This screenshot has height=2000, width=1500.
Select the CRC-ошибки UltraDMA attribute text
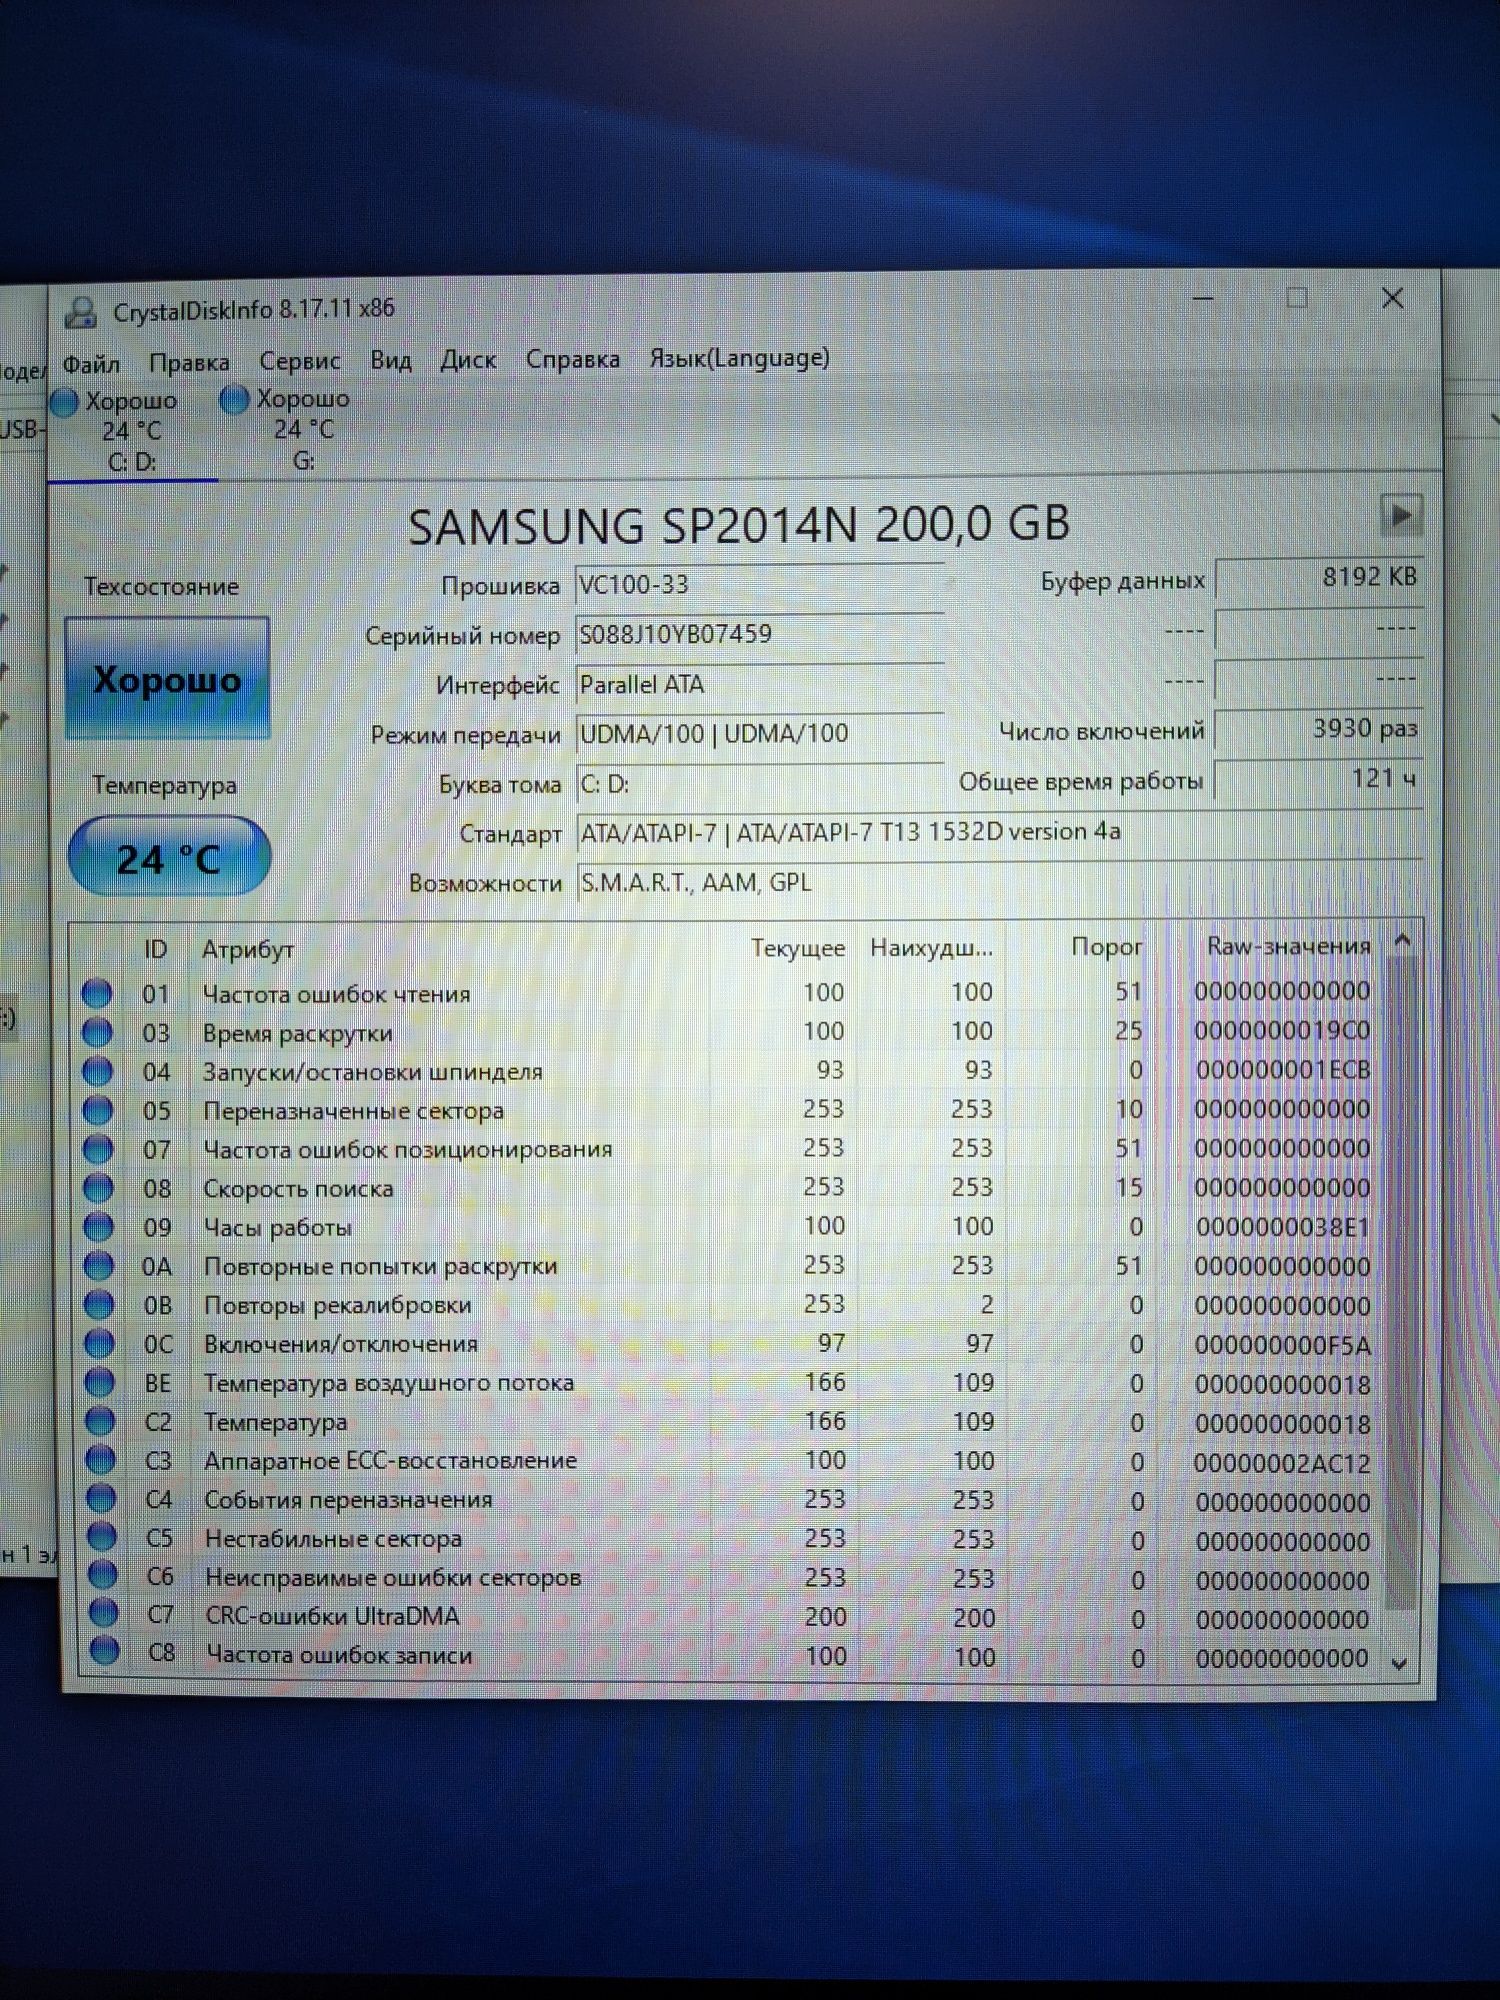click(x=332, y=1616)
